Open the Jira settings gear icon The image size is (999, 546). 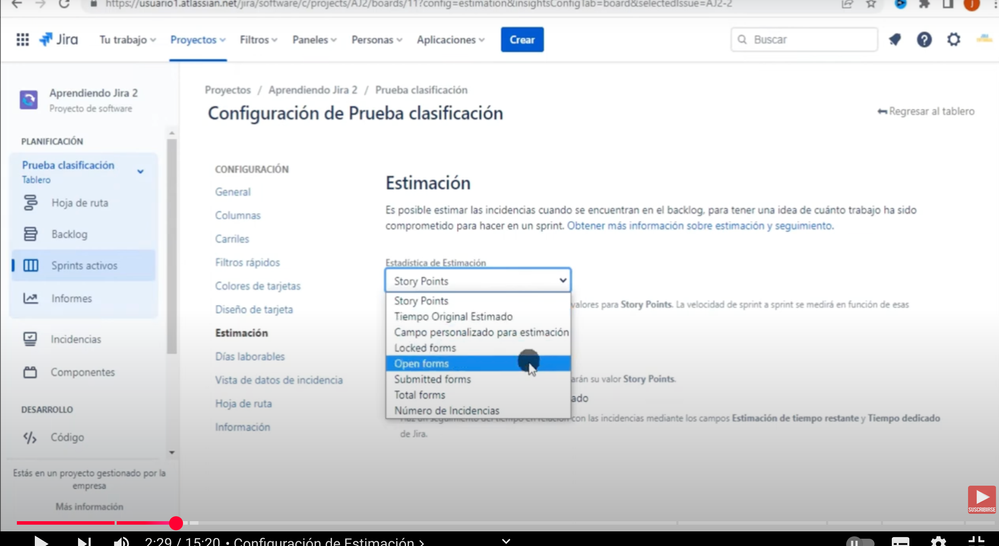point(954,40)
